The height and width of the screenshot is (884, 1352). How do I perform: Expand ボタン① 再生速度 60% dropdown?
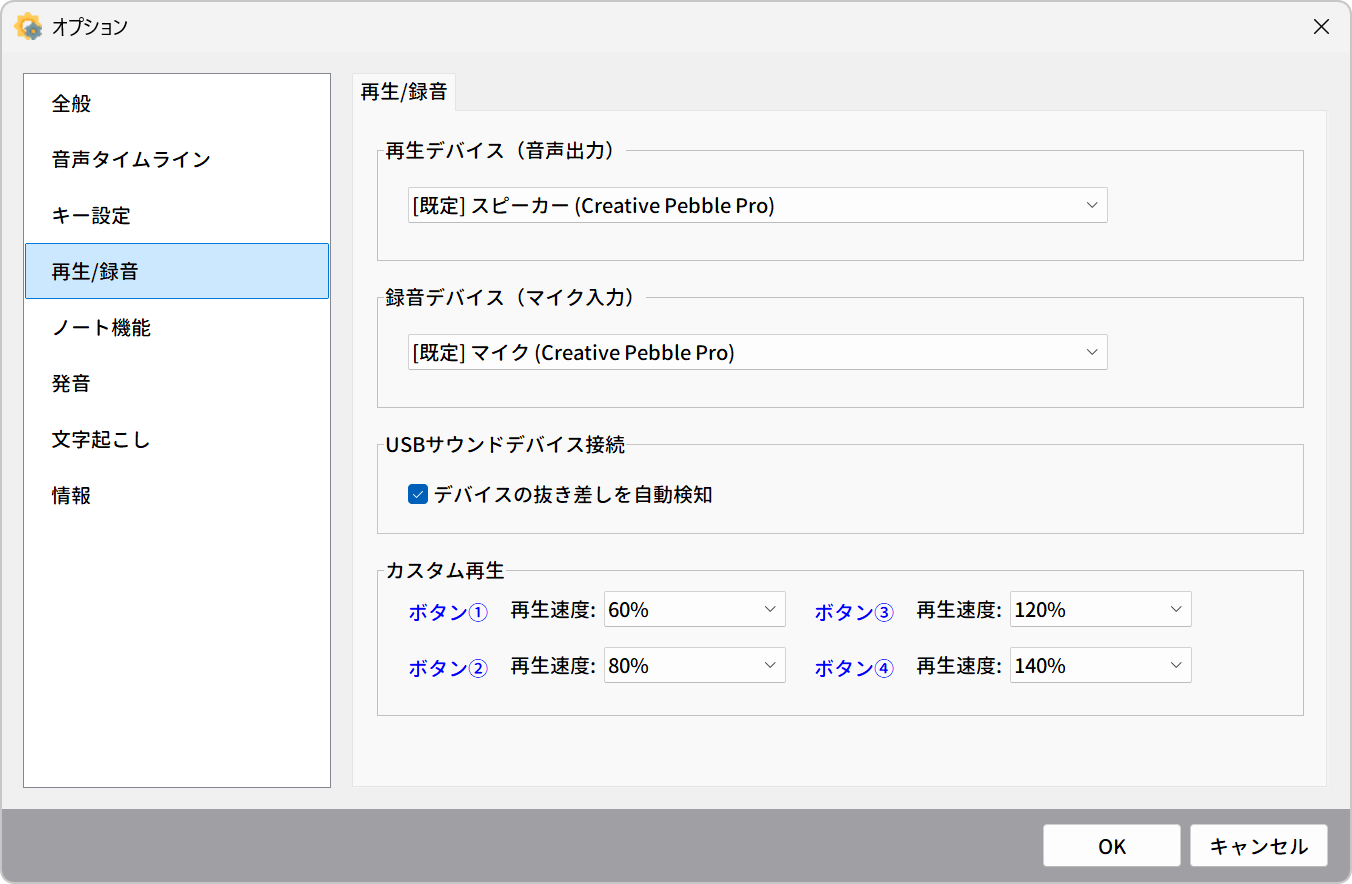click(x=694, y=609)
